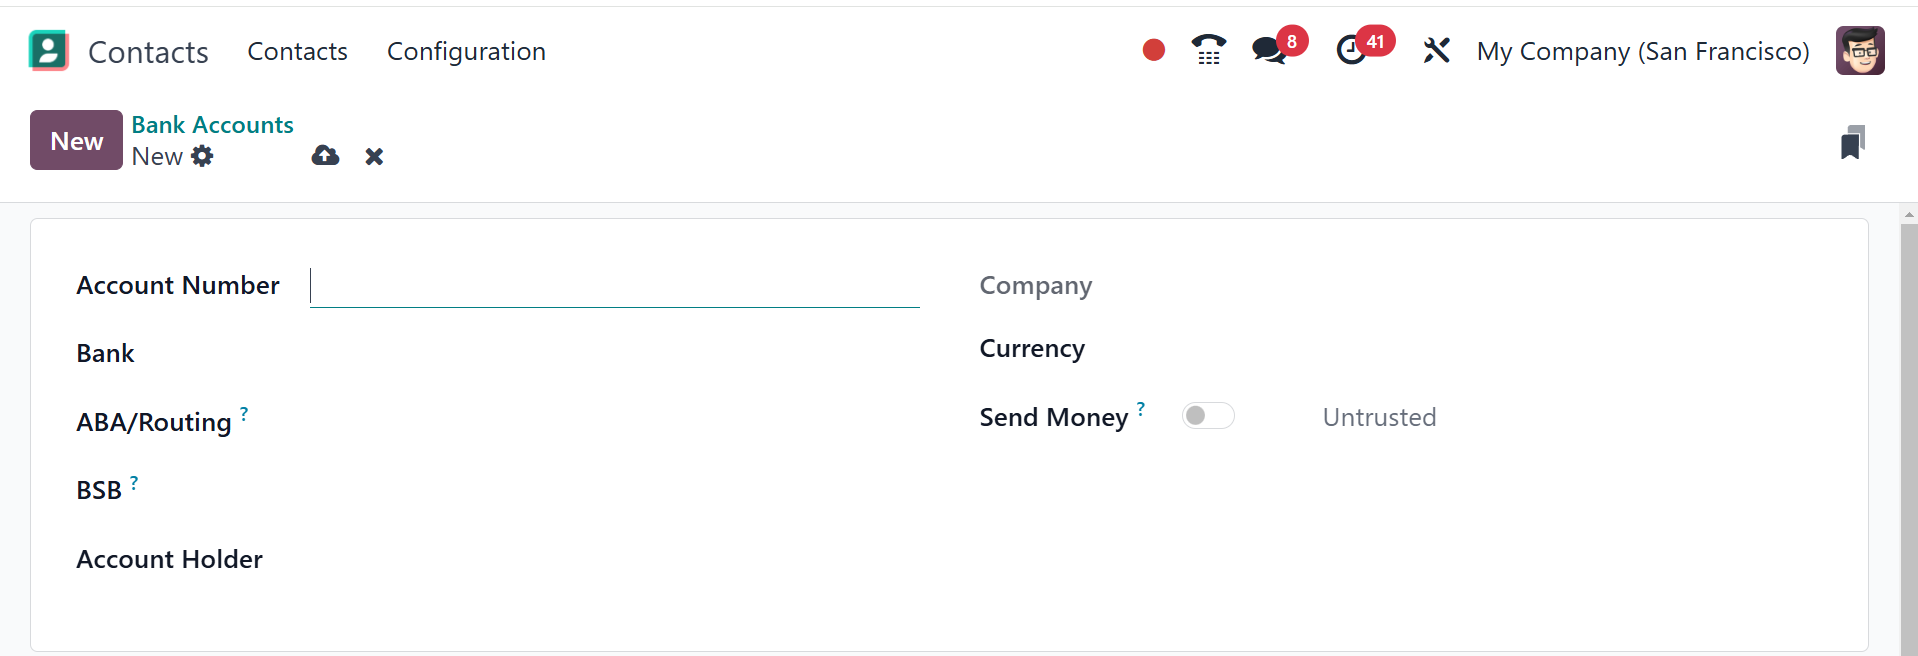
Task: Open the debug tools wrench icon
Action: 1436,50
